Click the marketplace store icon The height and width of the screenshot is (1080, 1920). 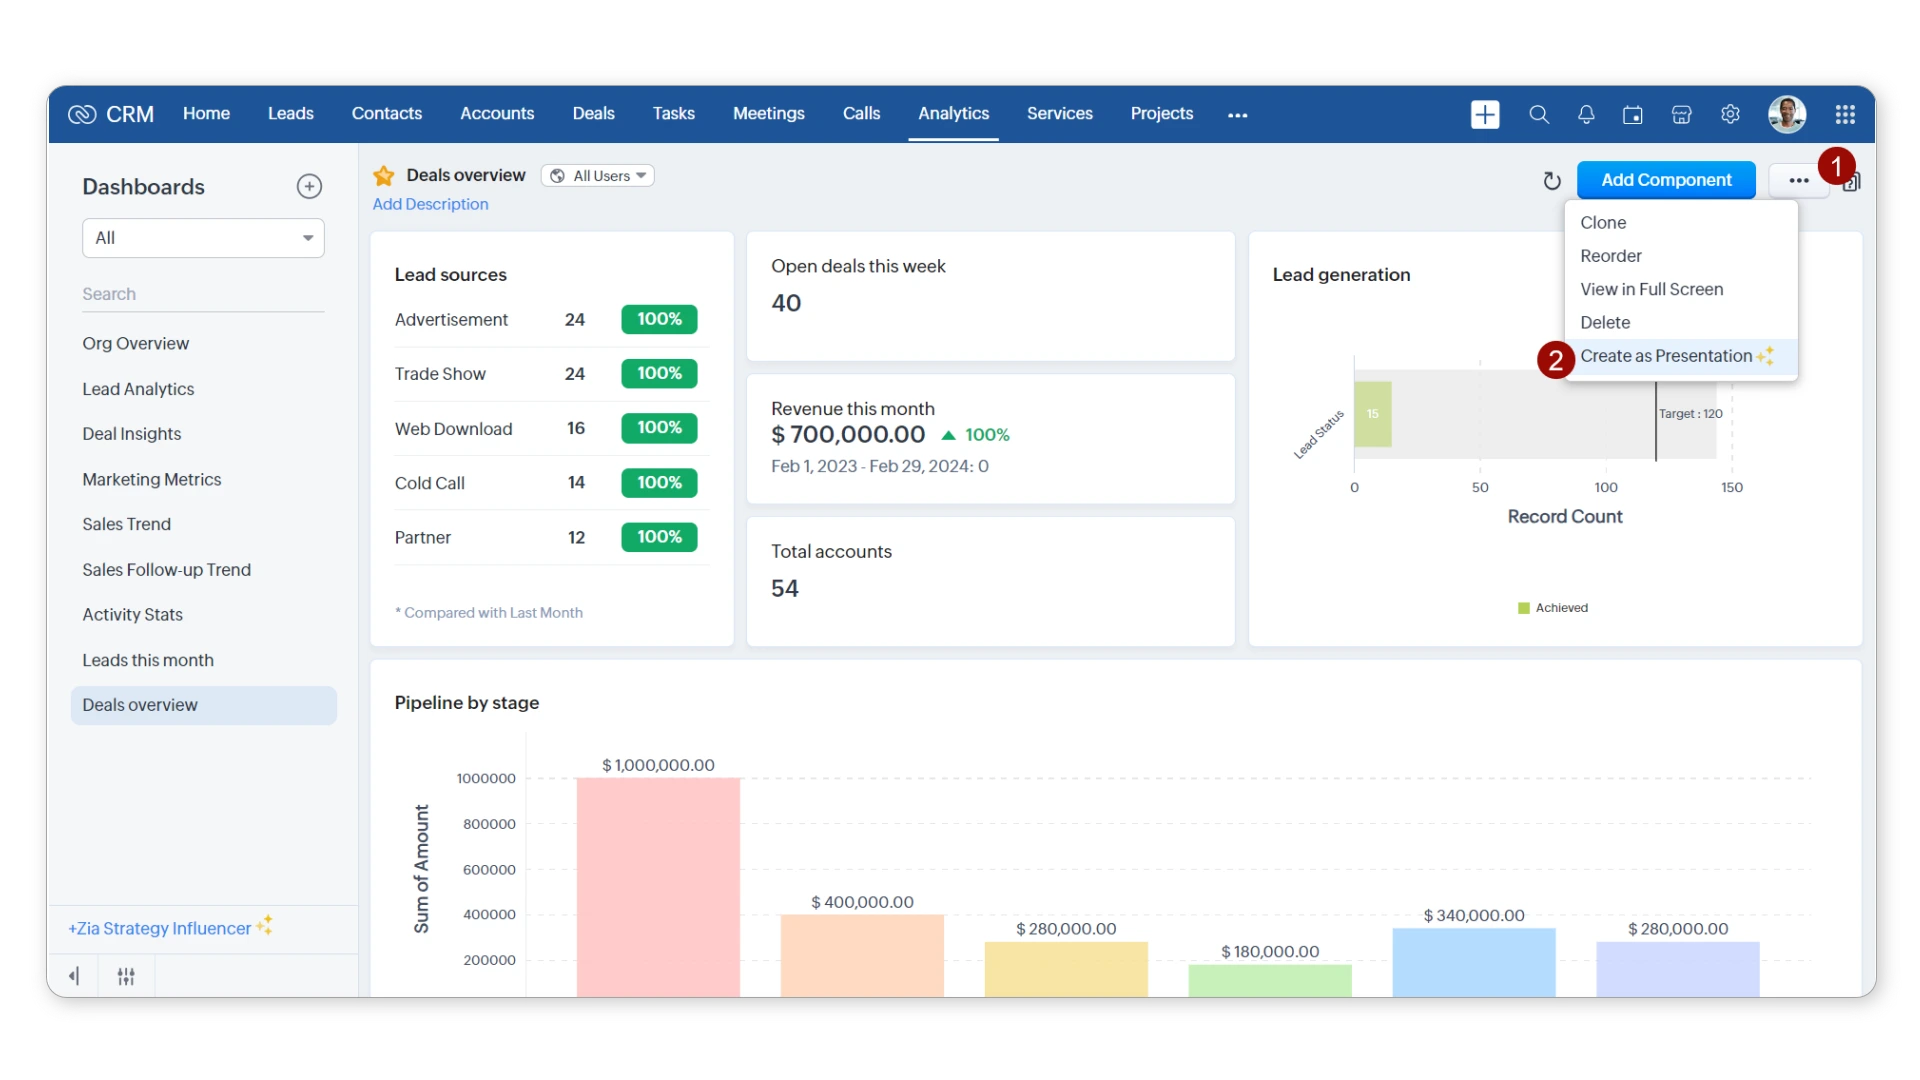coord(1681,114)
